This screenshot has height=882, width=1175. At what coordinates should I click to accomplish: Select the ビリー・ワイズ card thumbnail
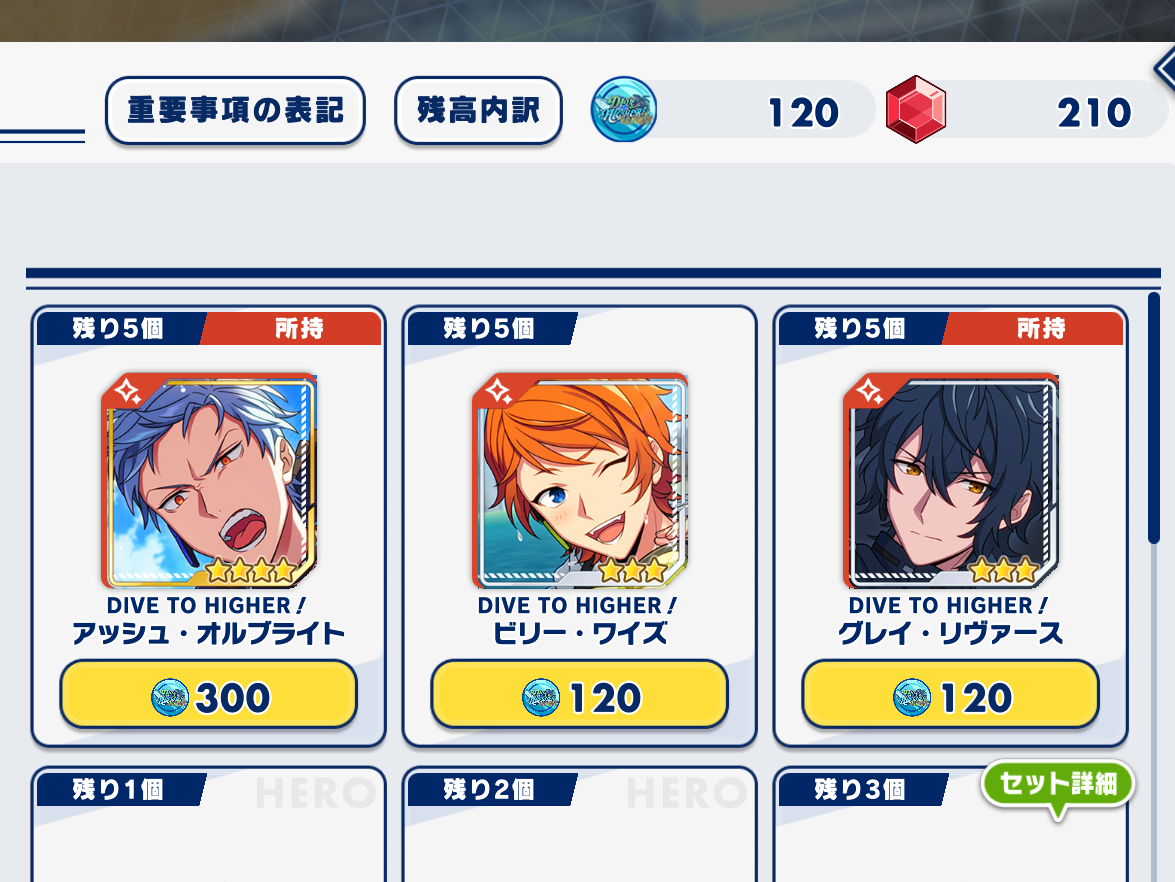point(580,481)
